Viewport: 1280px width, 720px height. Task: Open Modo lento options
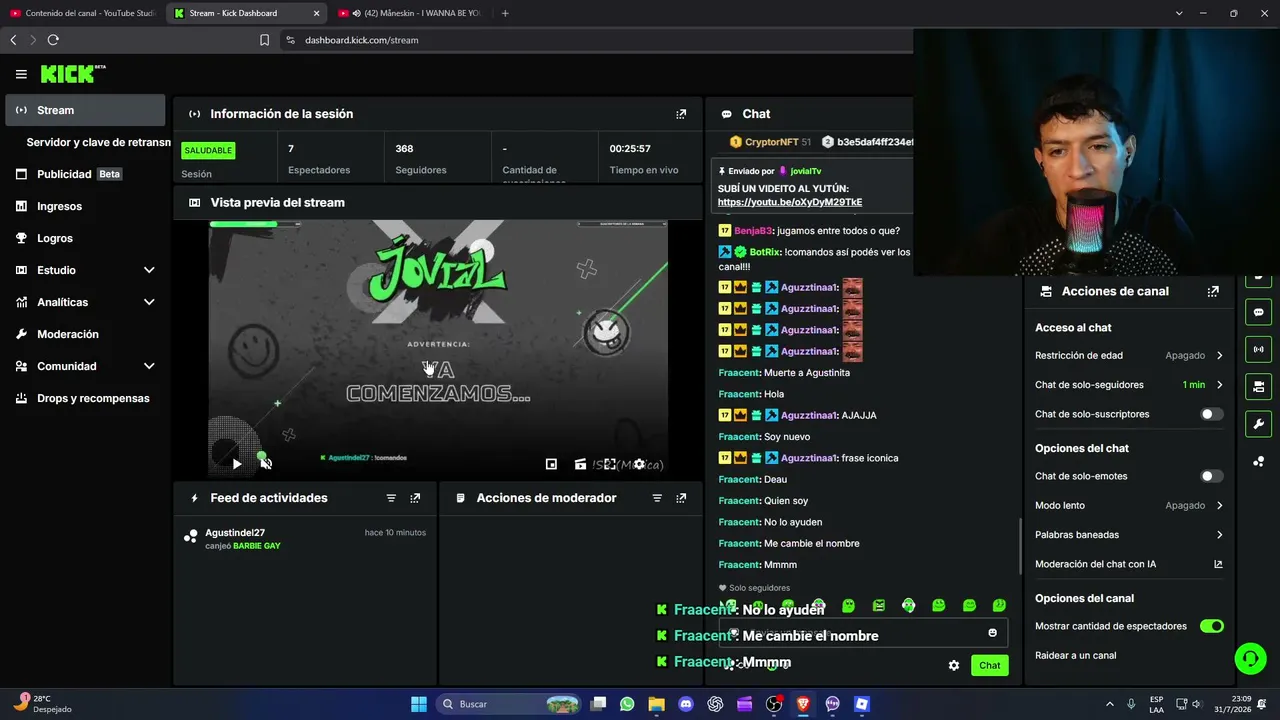pyautogui.click(x=1129, y=505)
